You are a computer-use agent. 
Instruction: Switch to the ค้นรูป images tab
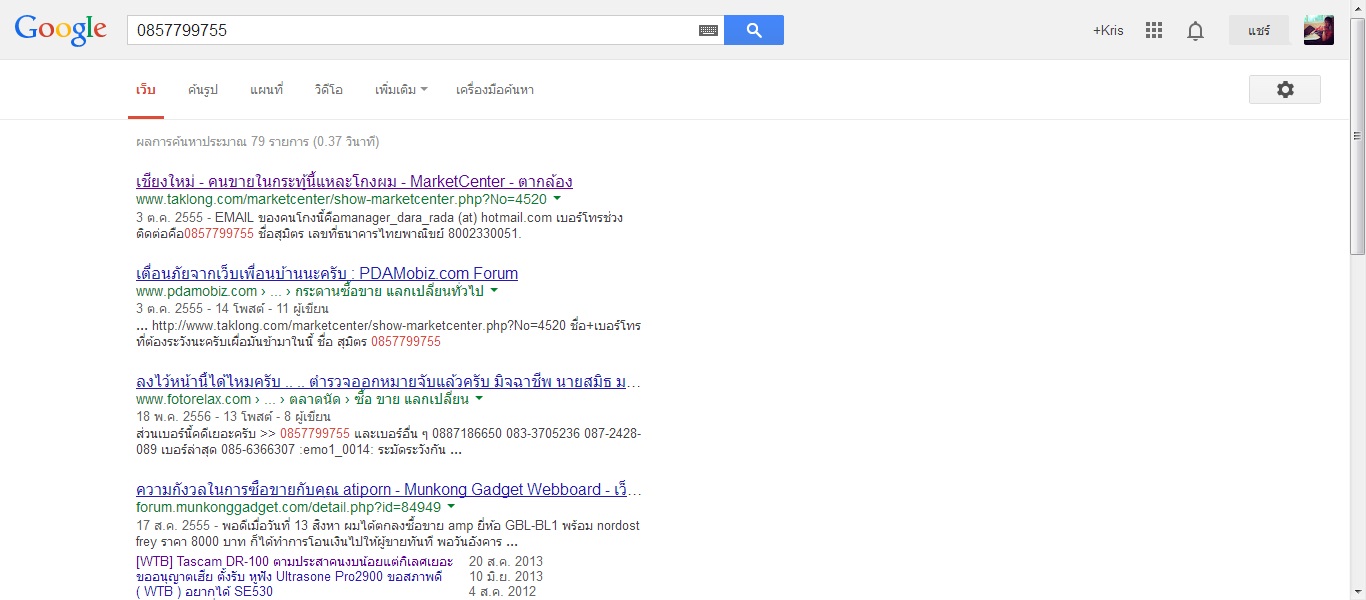click(202, 90)
